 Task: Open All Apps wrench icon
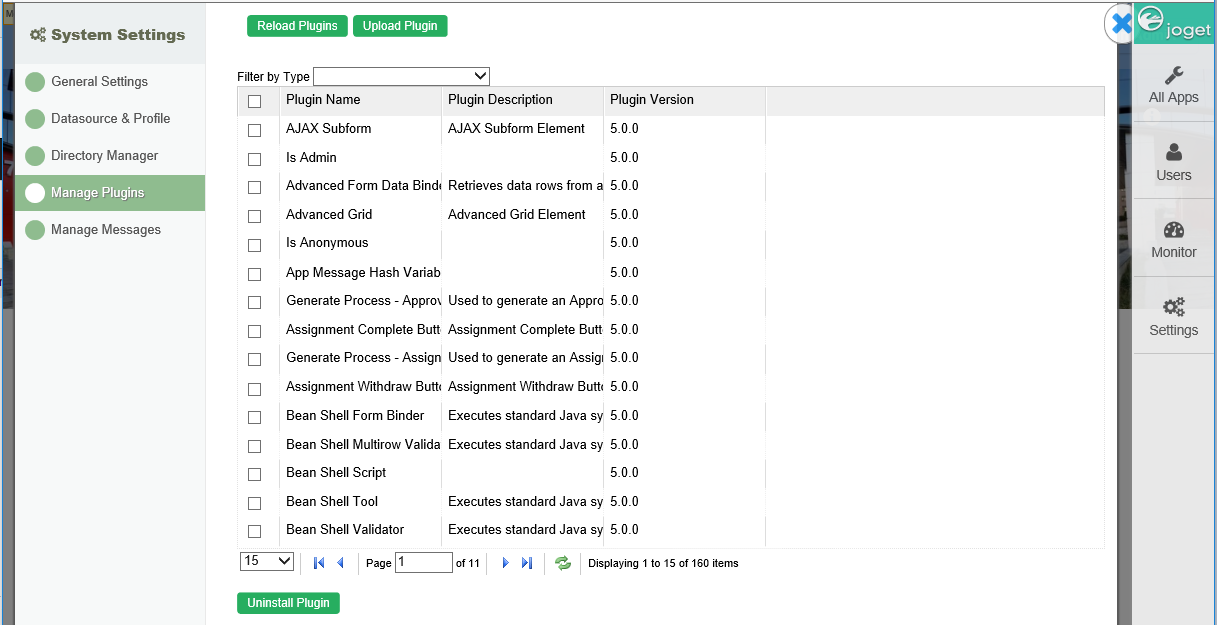(1174, 77)
